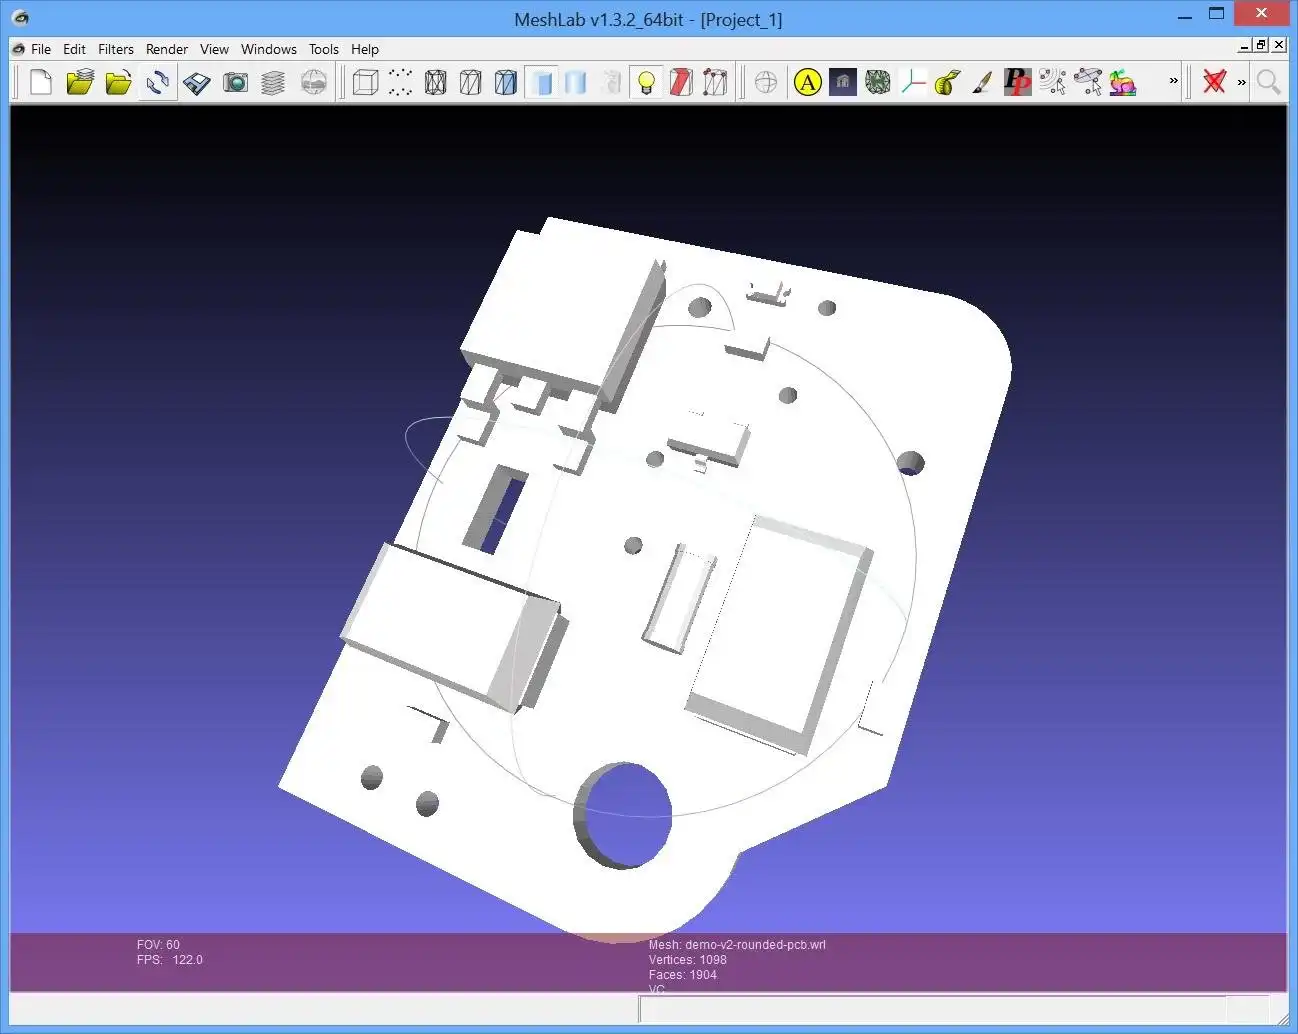Open the Windows menu

(x=269, y=49)
